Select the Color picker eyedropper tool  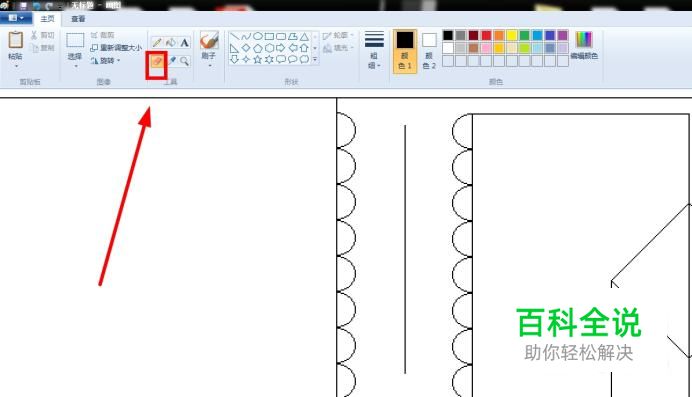[x=172, y=61]
